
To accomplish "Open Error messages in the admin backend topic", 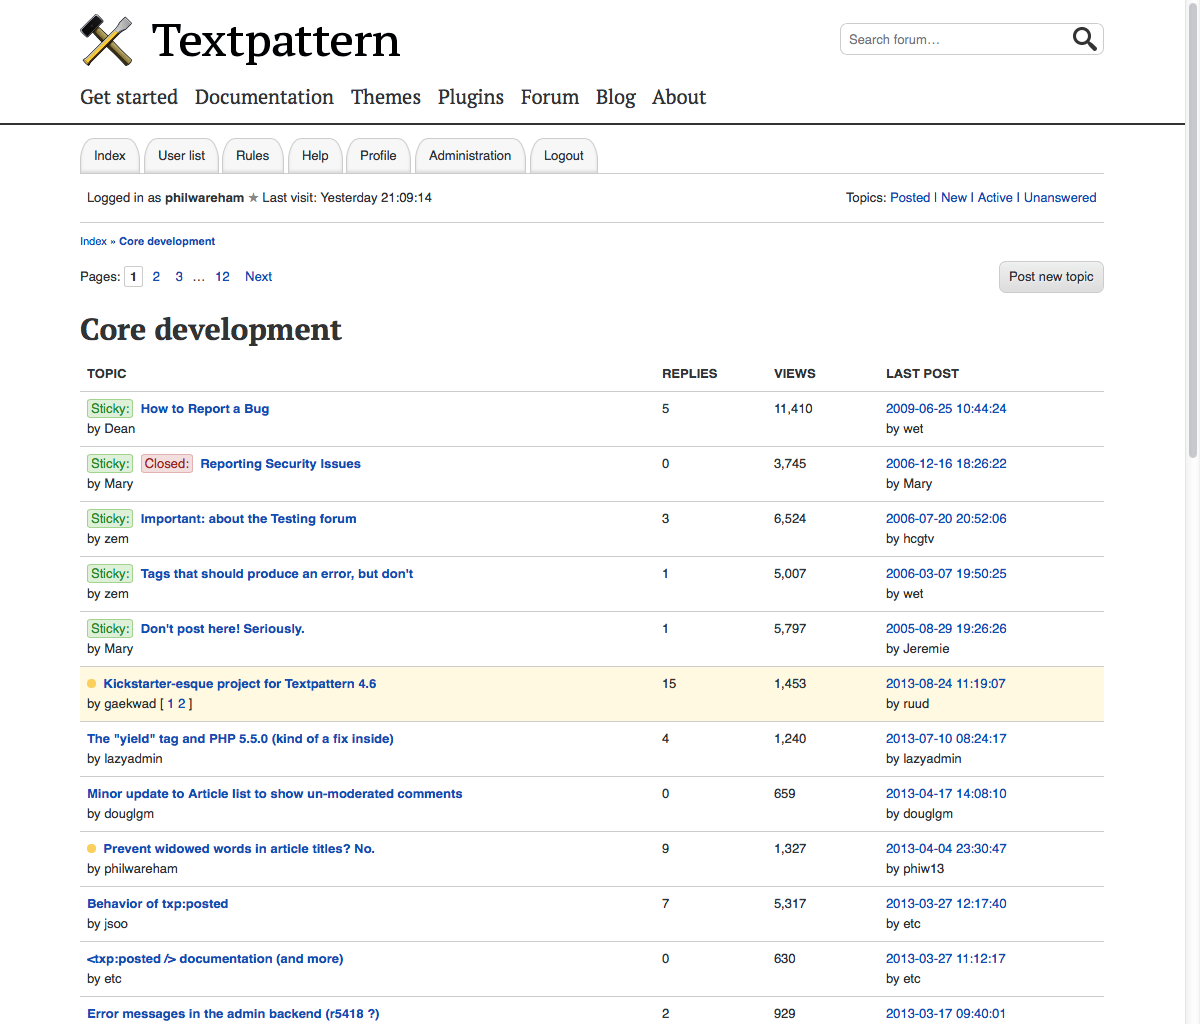I will click(233, 1014).
